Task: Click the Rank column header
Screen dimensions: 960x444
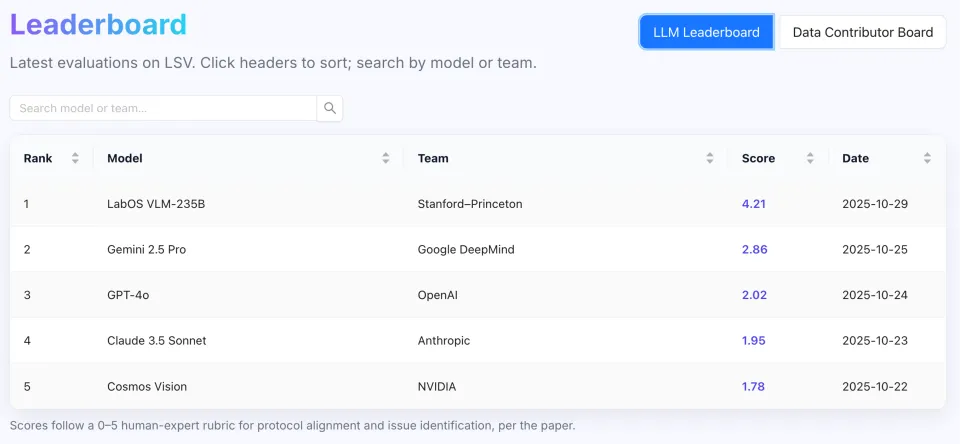Action: (x=38, y=158)
